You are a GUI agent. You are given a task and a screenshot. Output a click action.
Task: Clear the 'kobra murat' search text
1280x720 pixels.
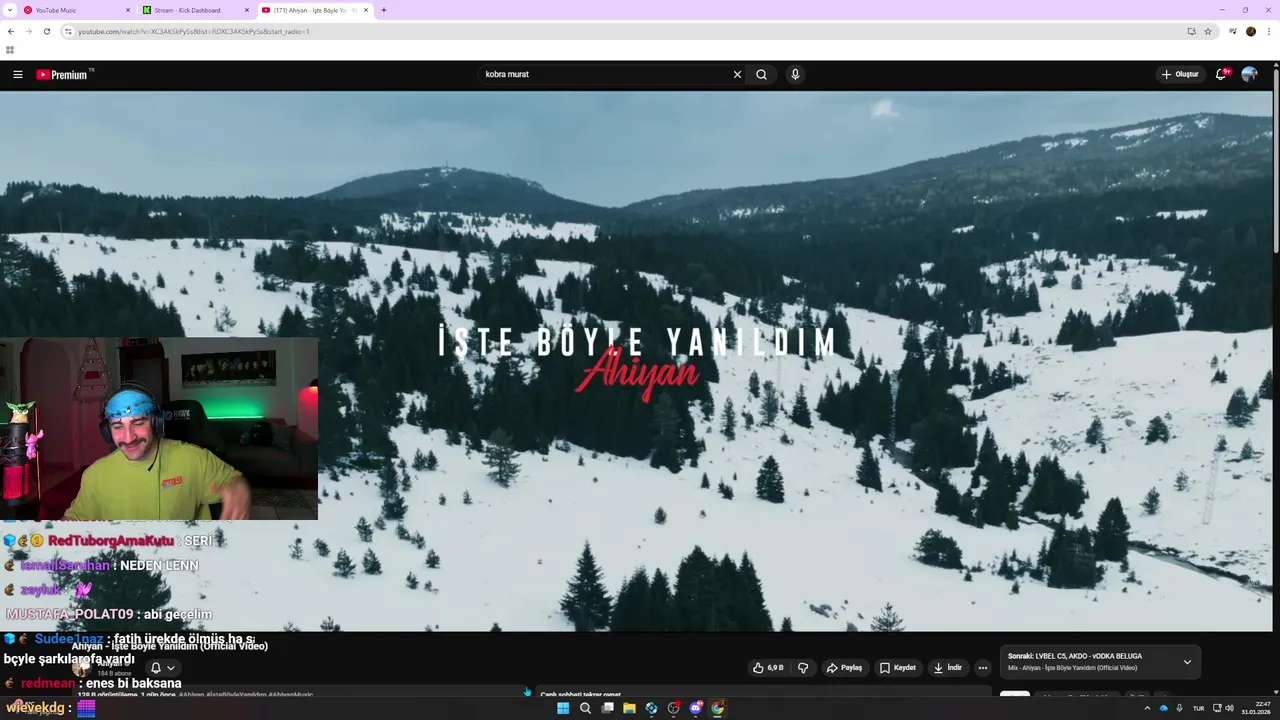(x=737, y=74)
